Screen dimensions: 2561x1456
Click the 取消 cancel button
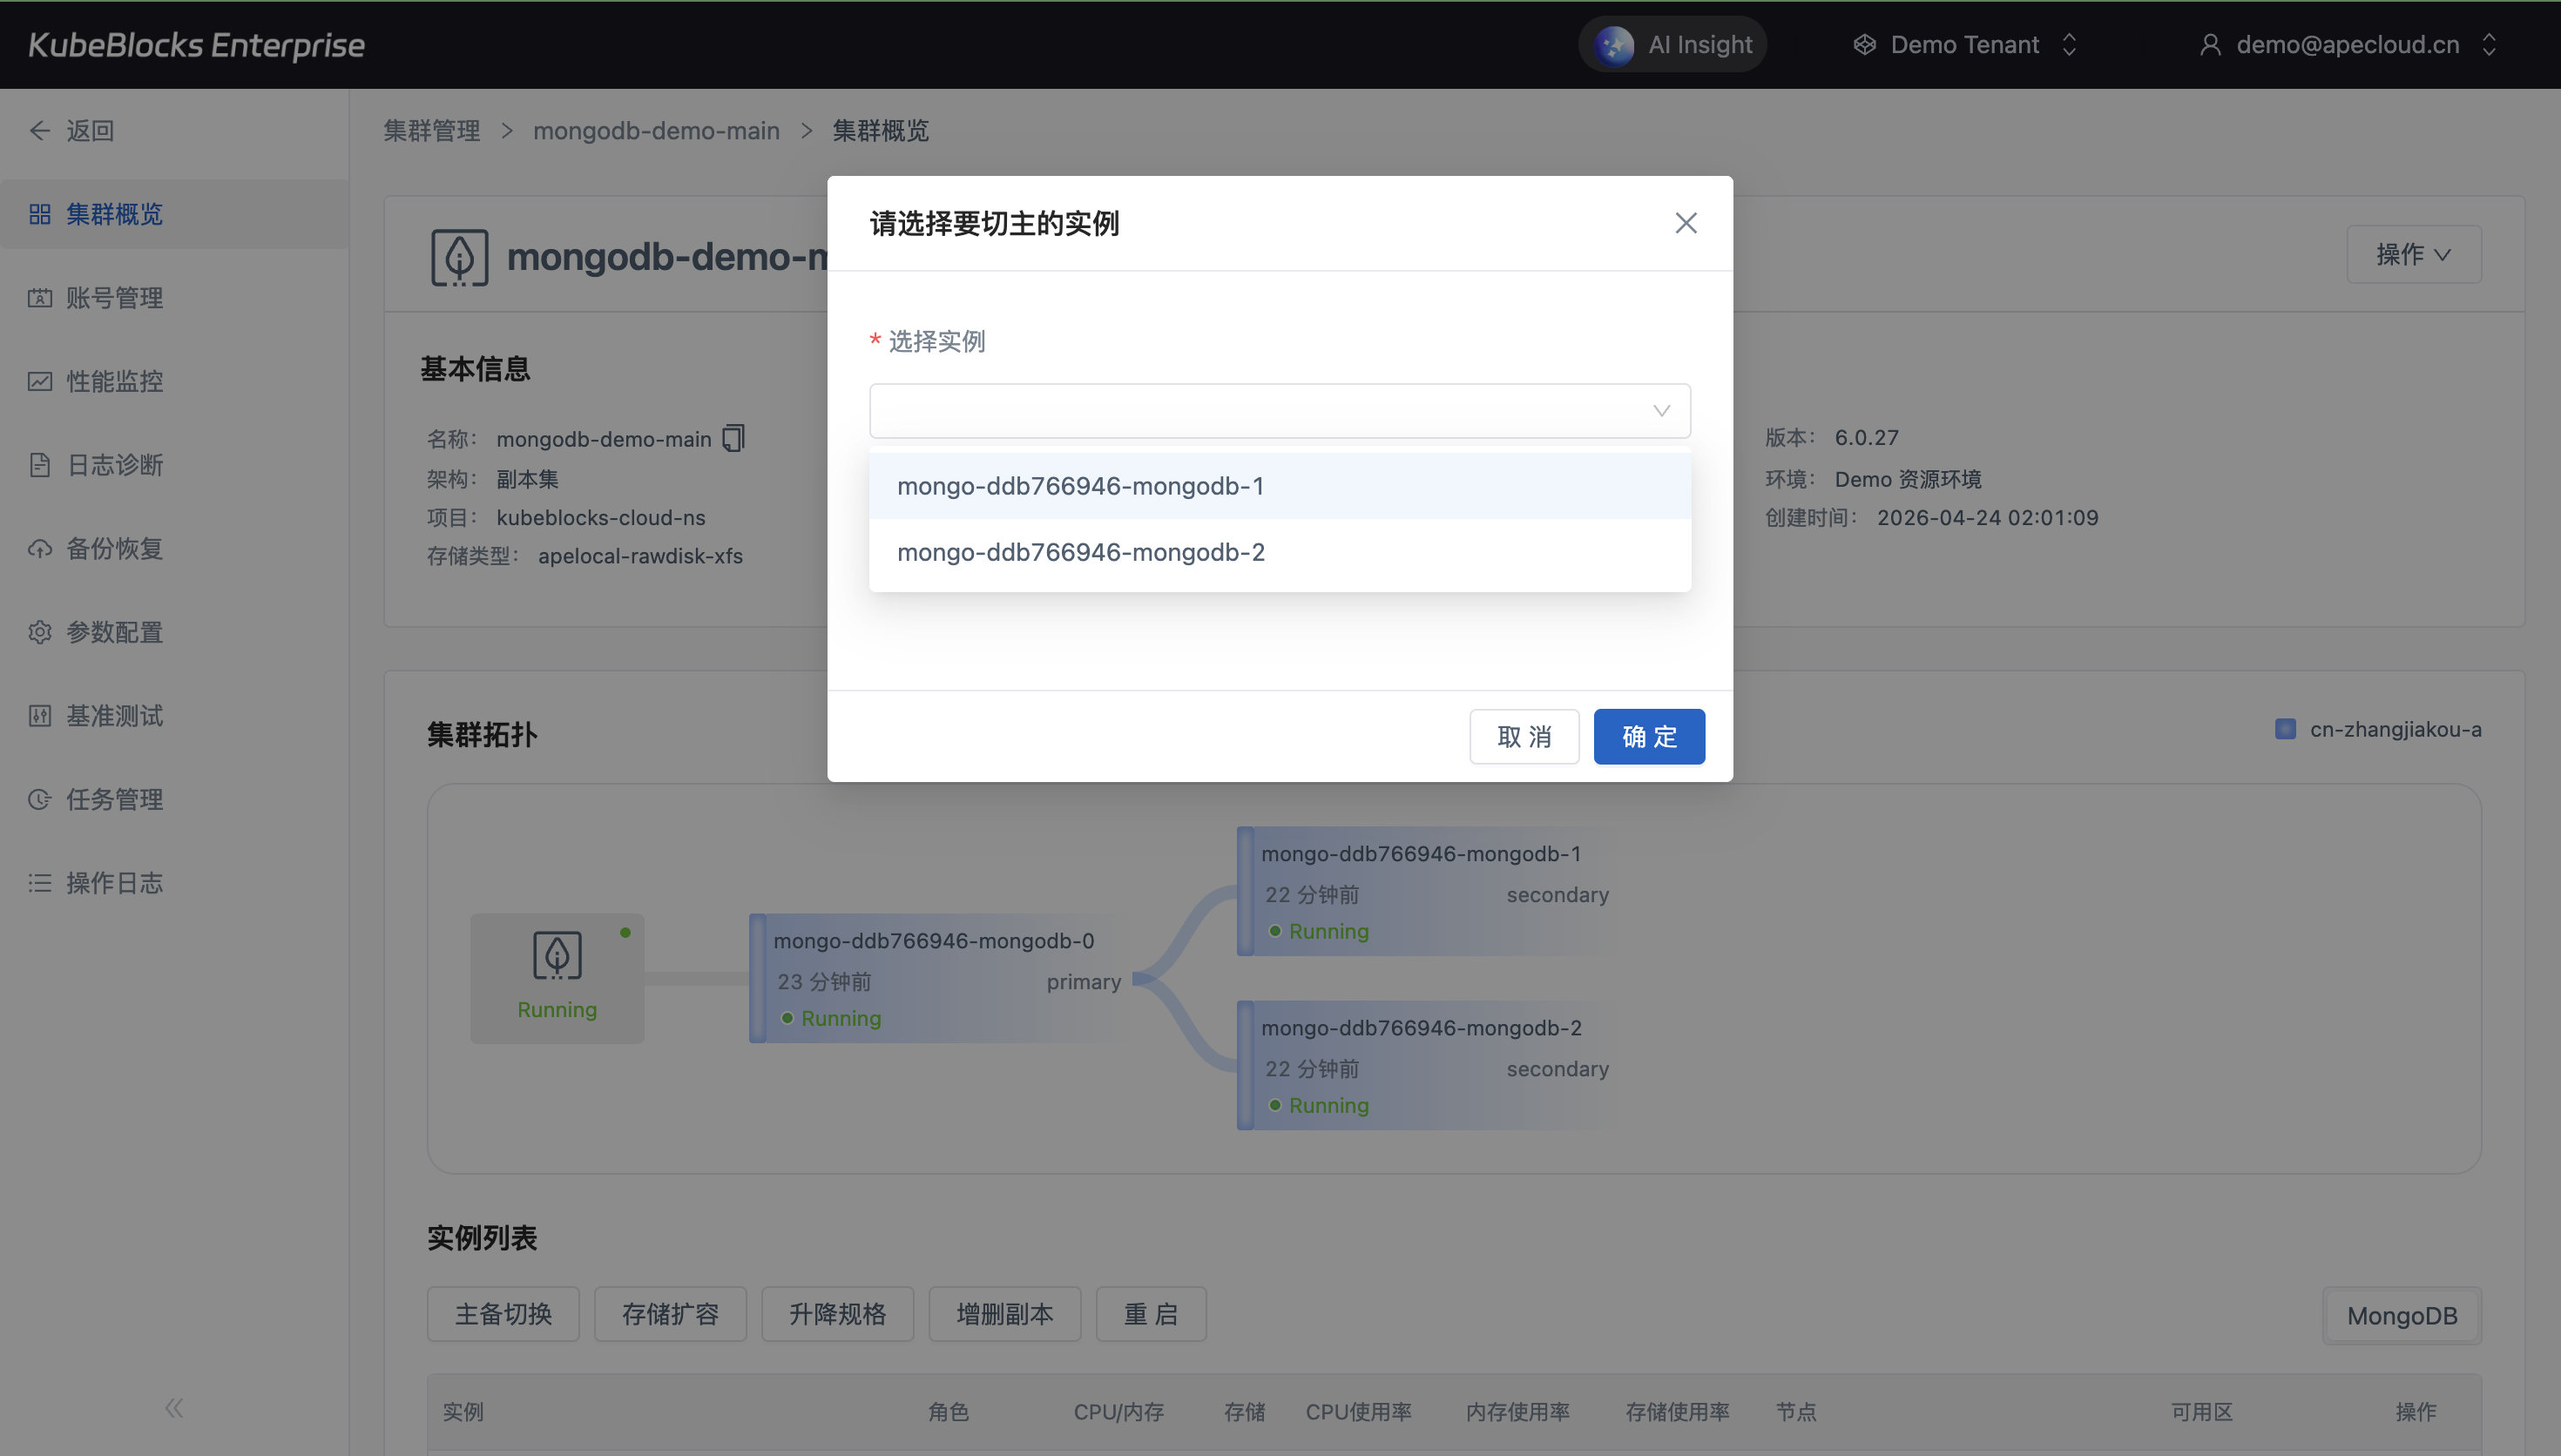[x=1523, y=737]
